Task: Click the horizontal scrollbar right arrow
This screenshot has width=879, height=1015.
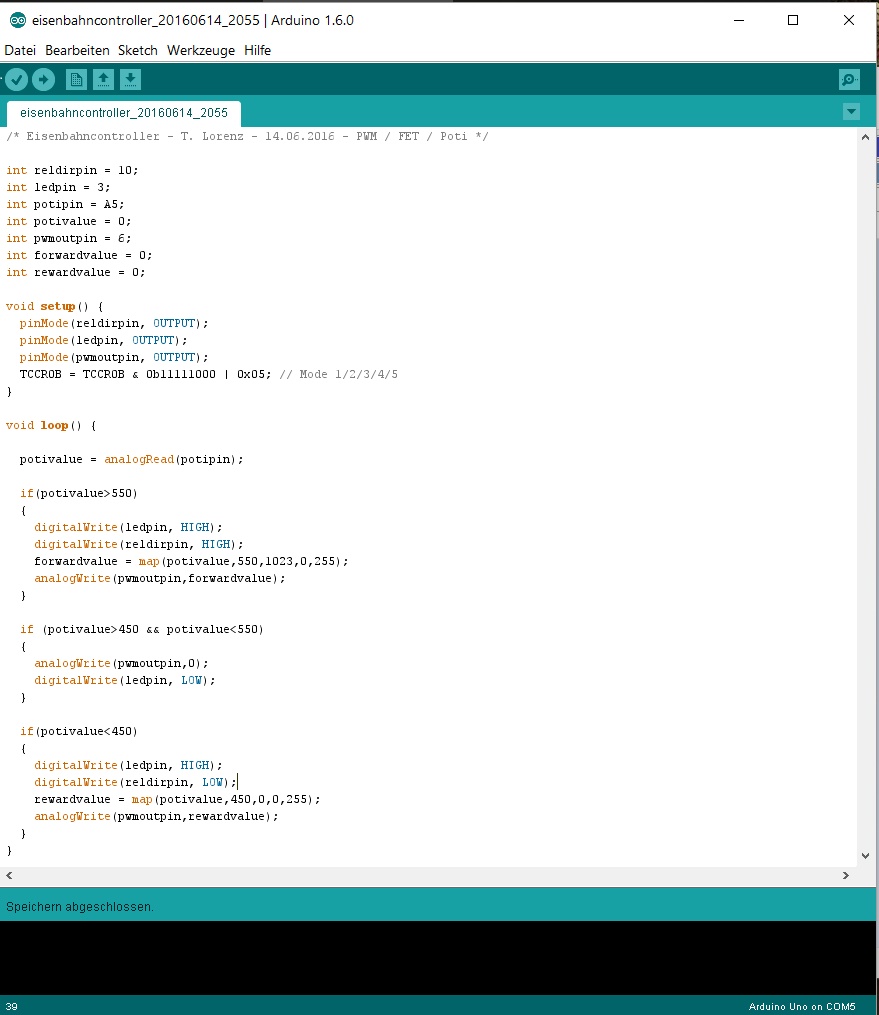Action: coord(846,875)
